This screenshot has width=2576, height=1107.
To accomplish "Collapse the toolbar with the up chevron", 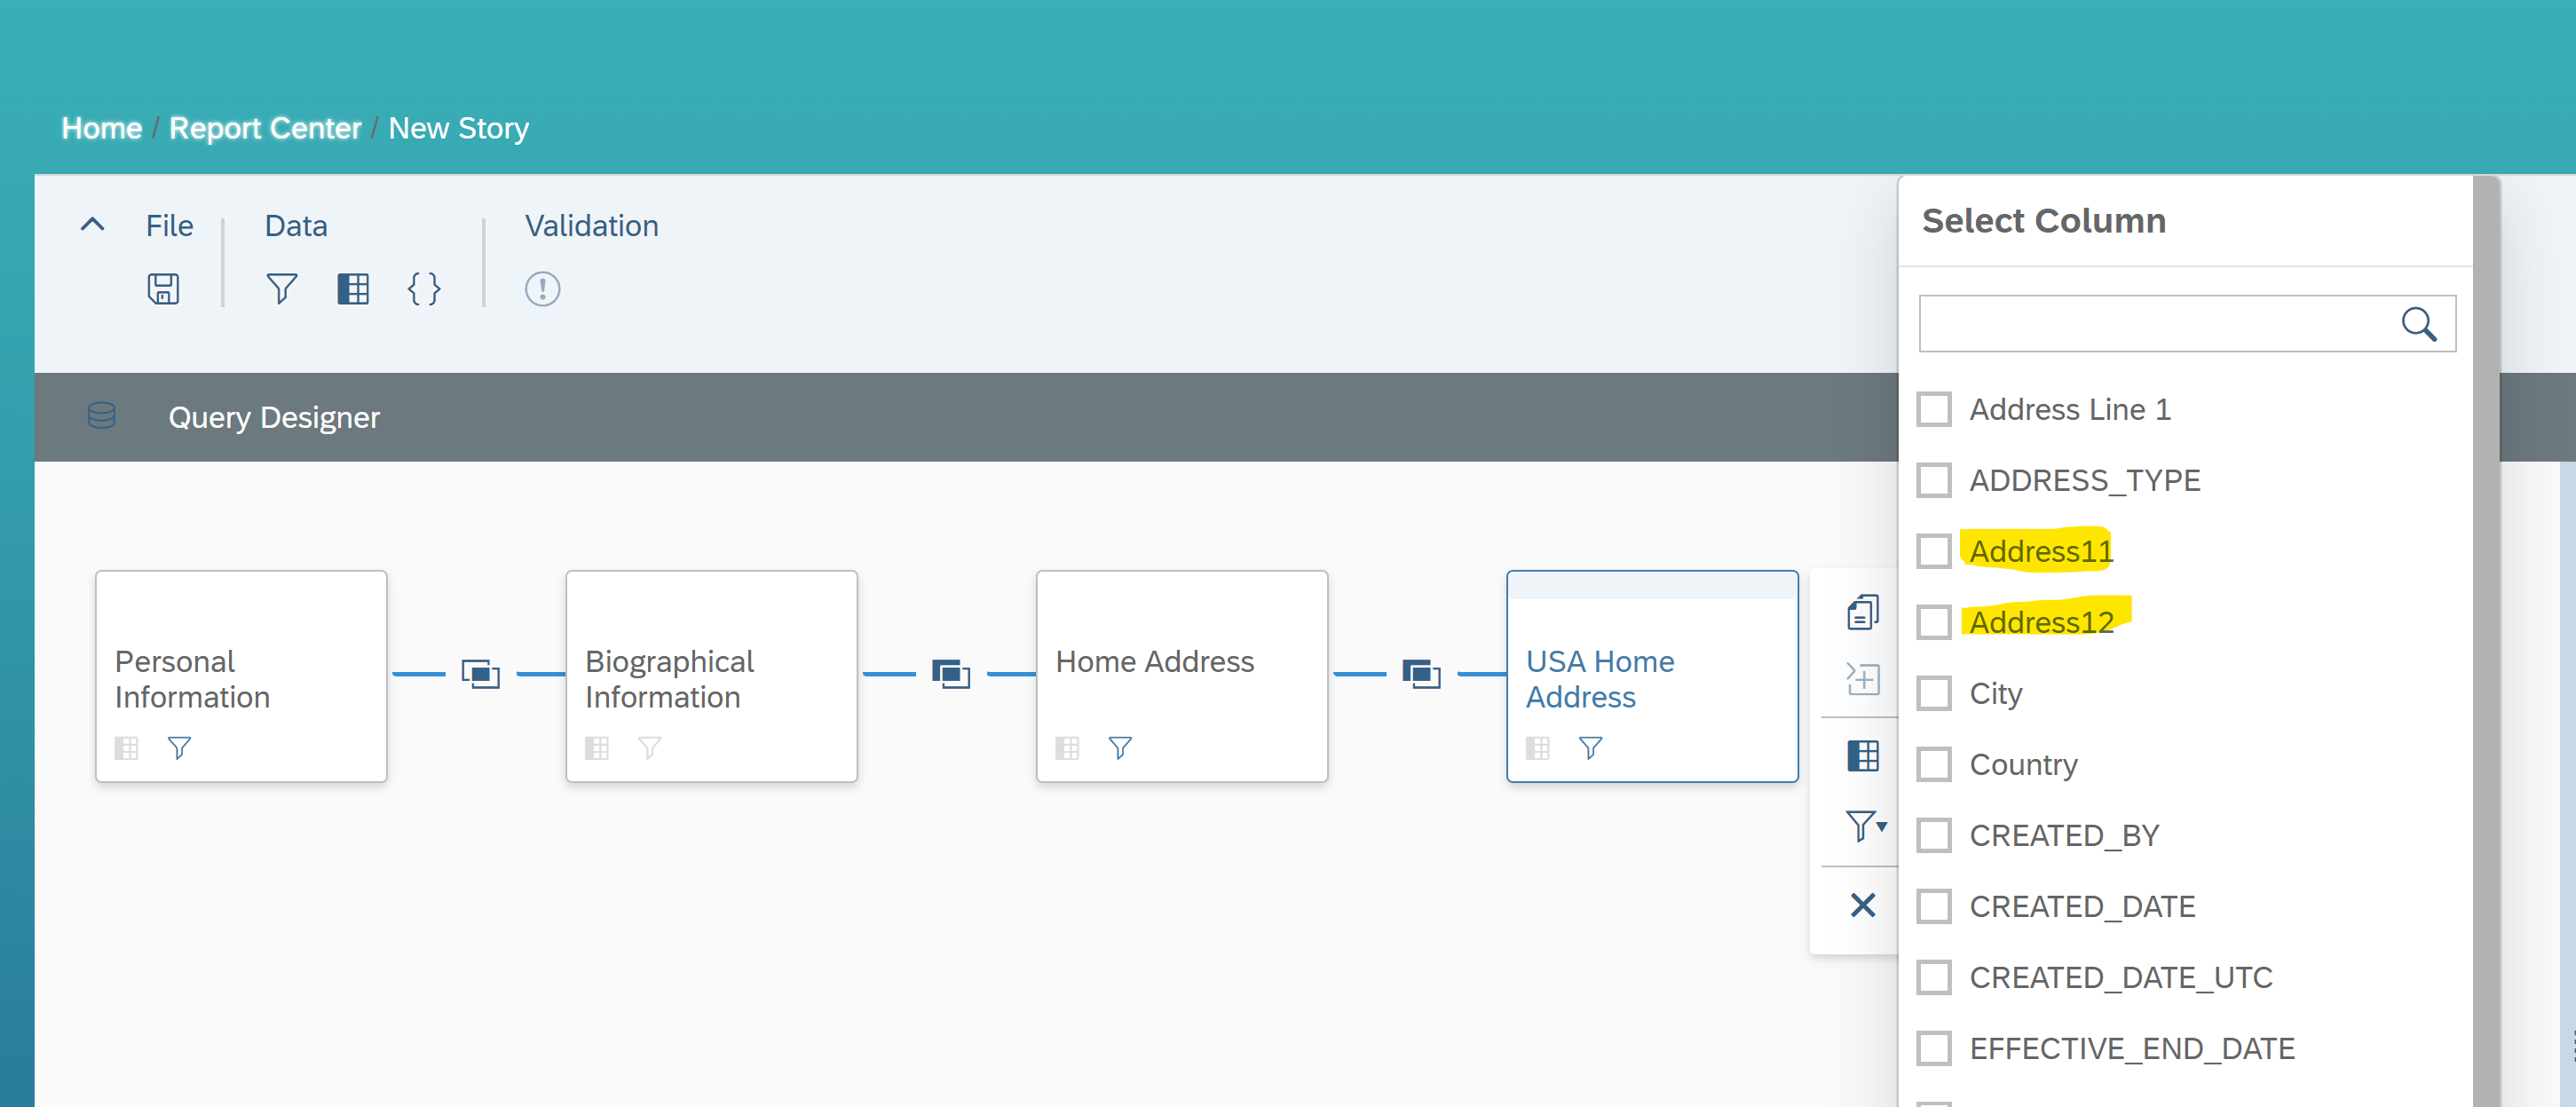I will click(92, 225).
